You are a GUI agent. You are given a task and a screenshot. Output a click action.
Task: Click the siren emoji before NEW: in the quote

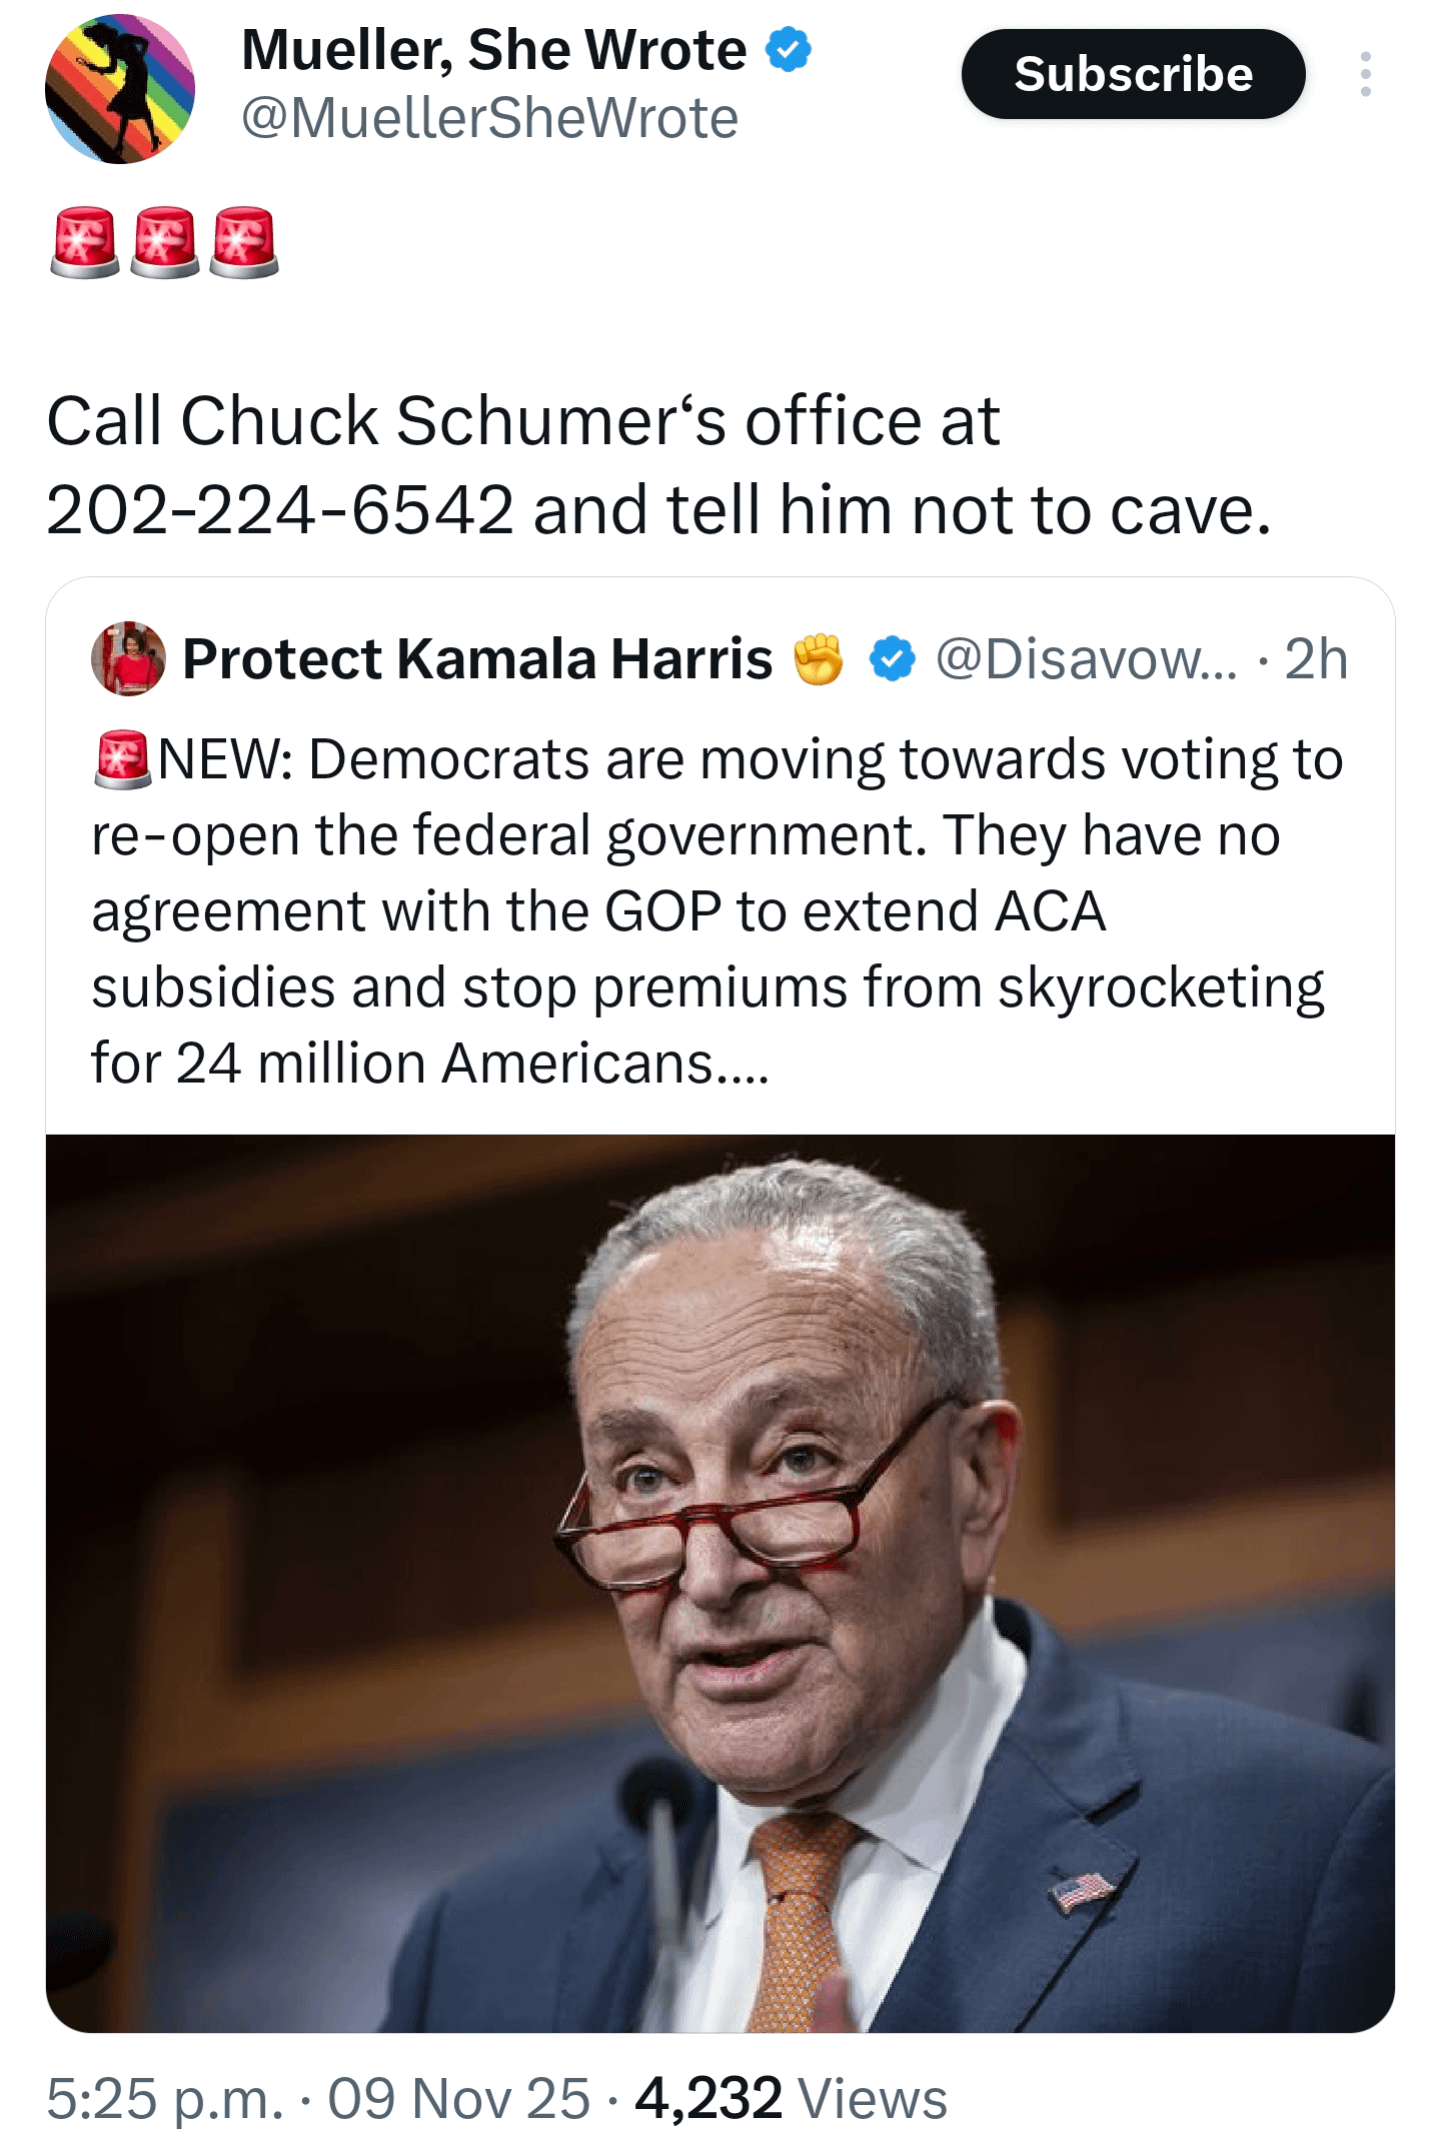(x=122, y=759)
